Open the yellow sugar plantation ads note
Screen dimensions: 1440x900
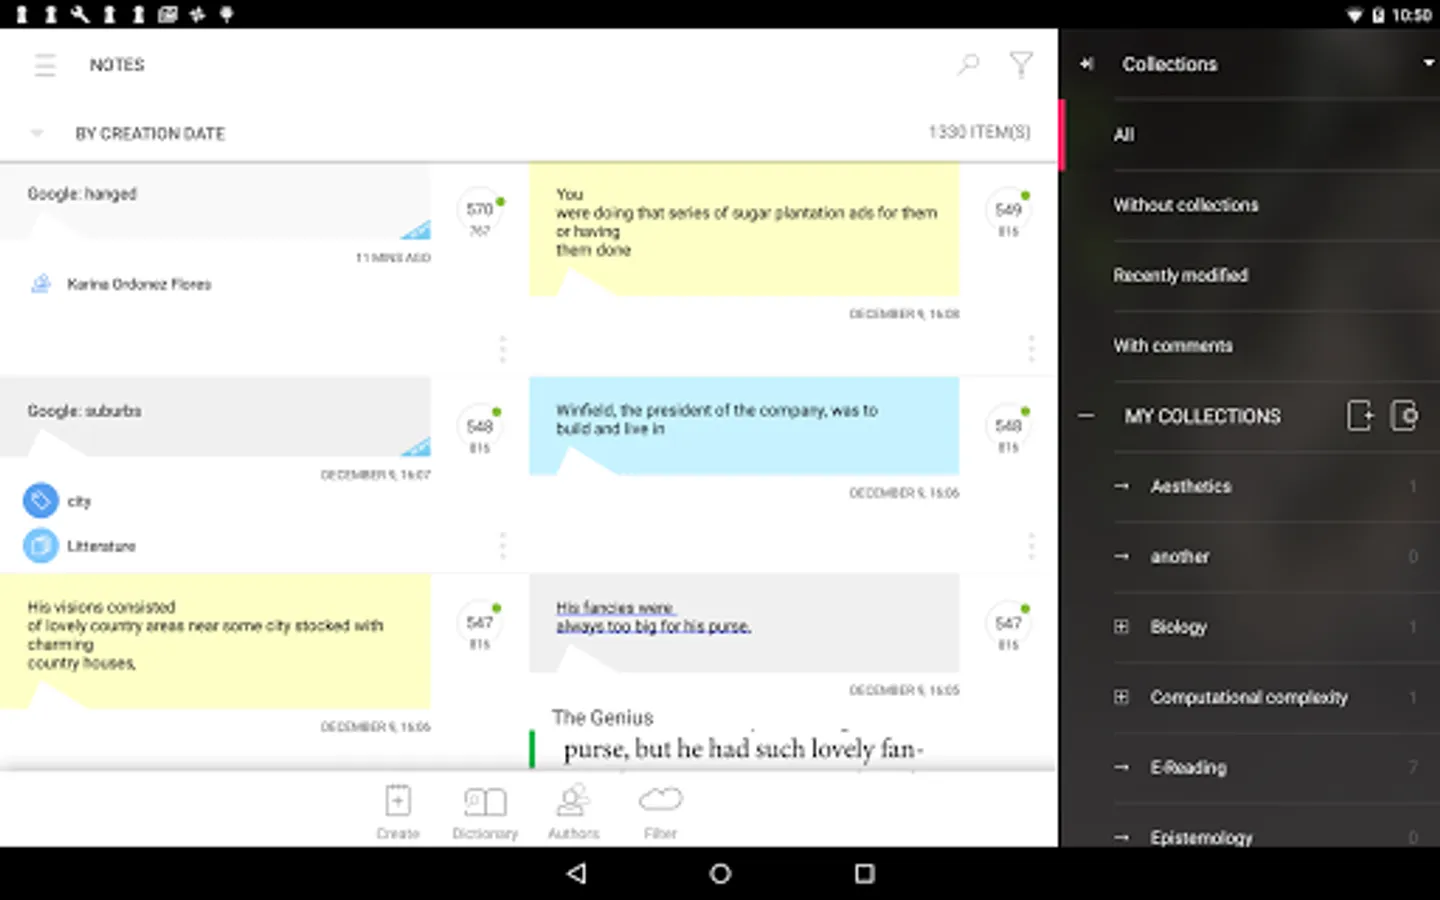(744, 230)
